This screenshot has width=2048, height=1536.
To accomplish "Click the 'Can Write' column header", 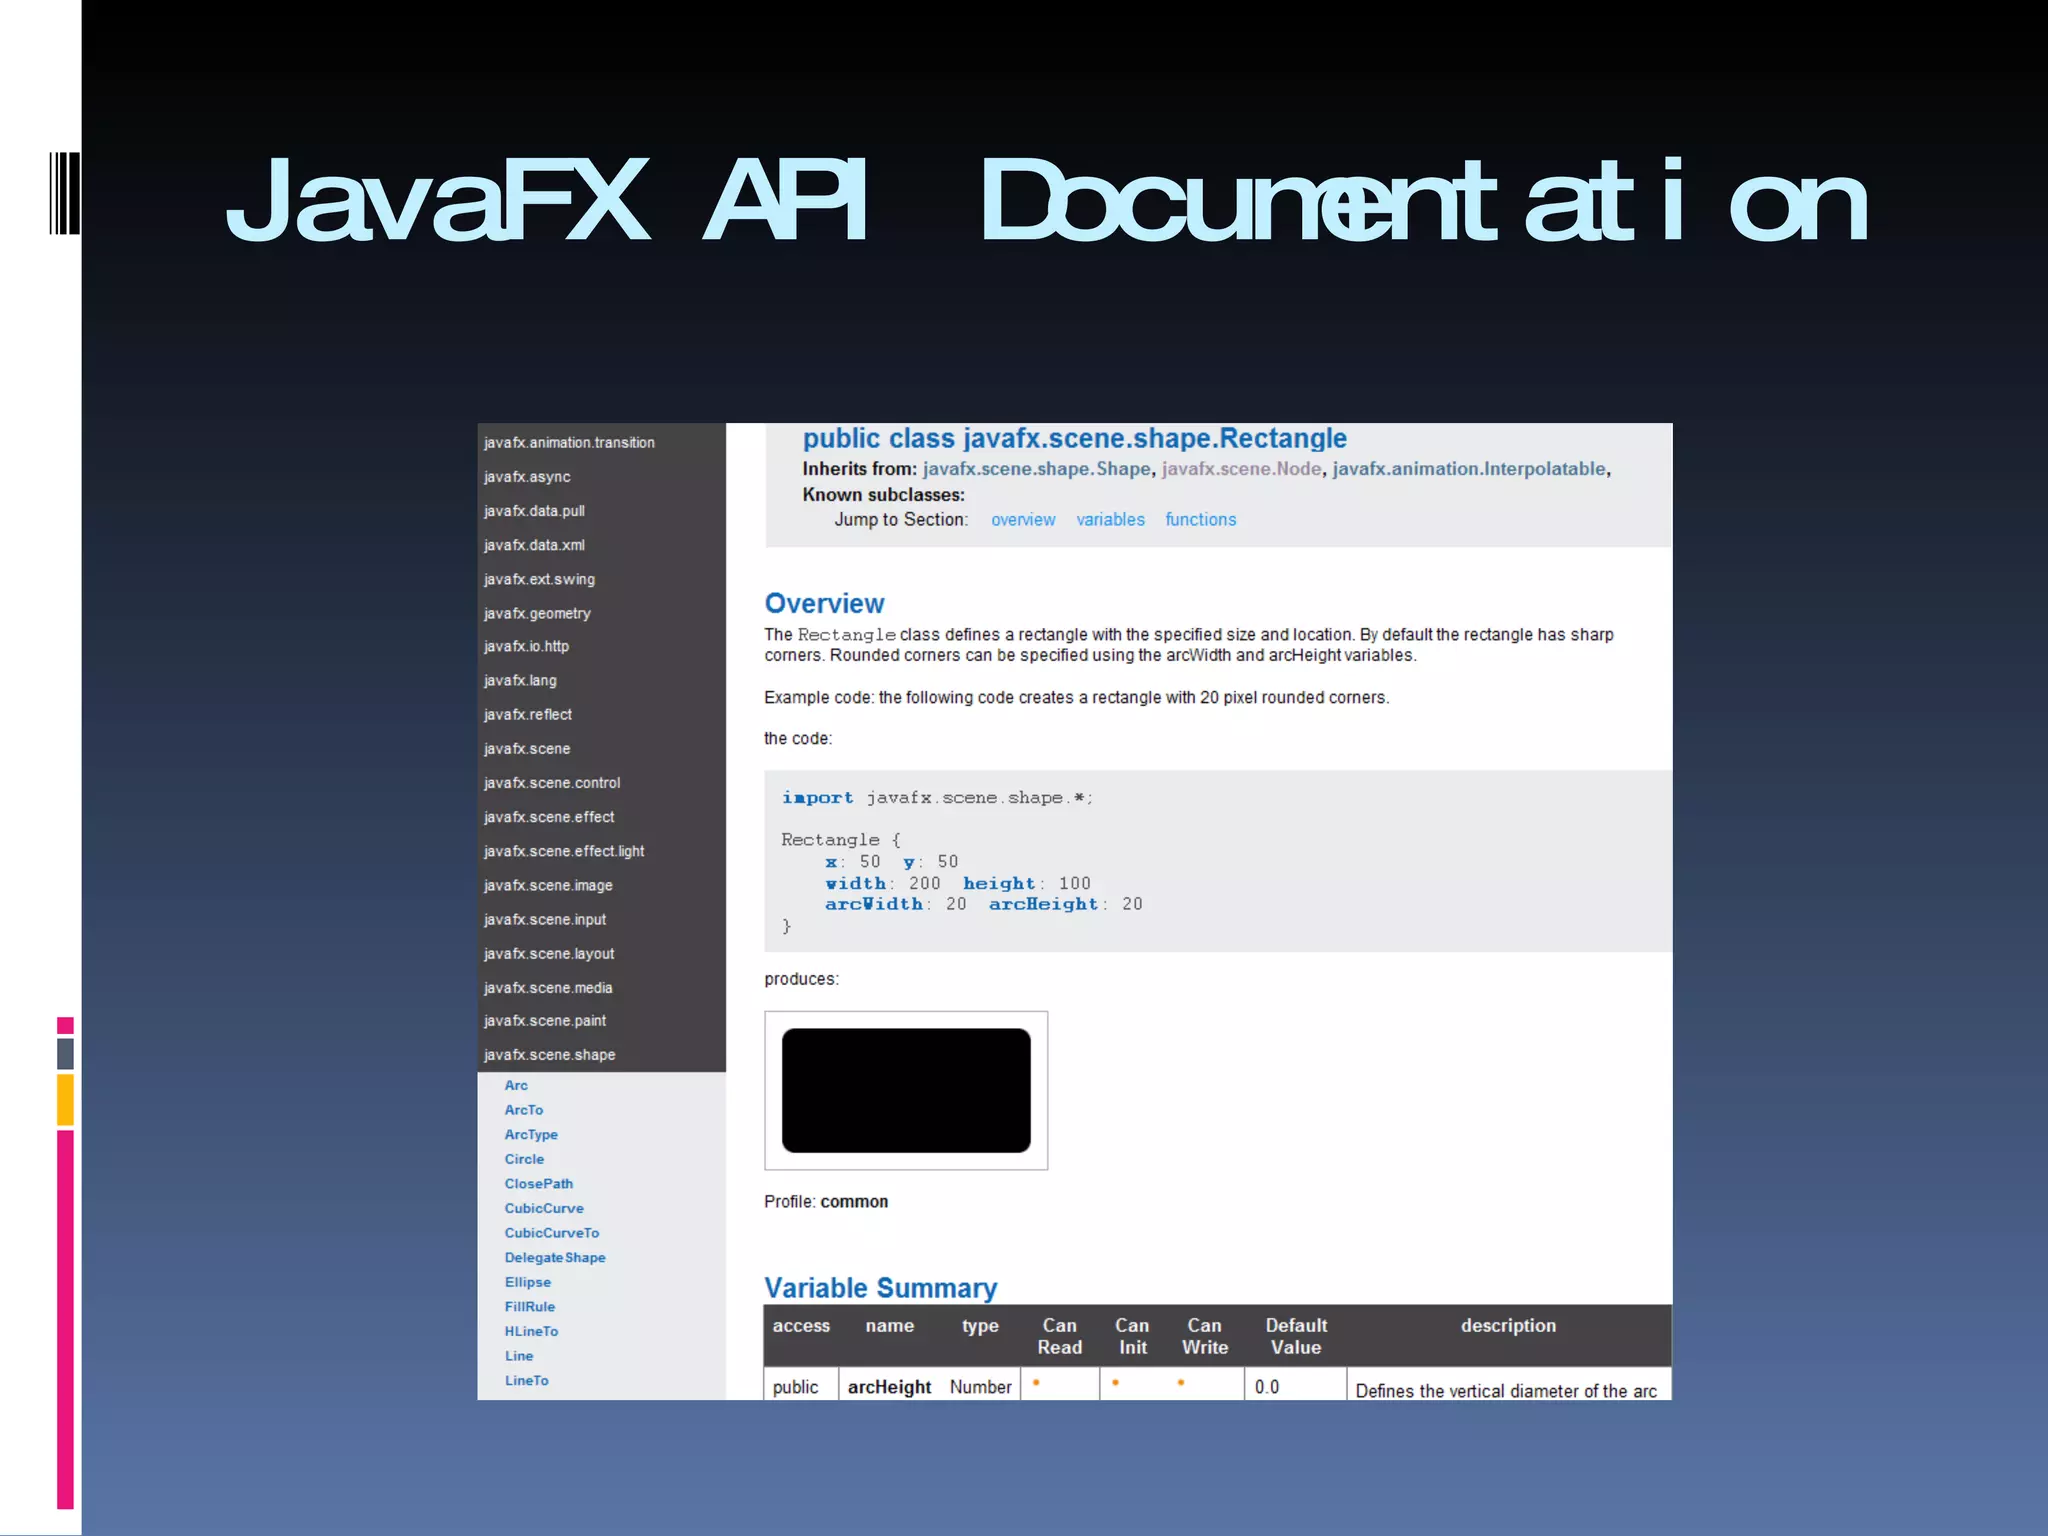I will [1205, 1336].
